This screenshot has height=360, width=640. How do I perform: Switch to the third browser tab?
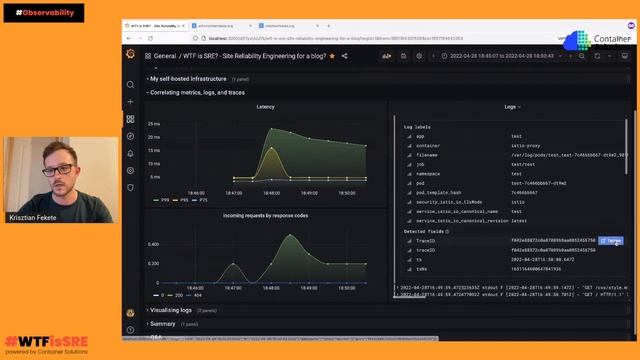pos(289,26)
